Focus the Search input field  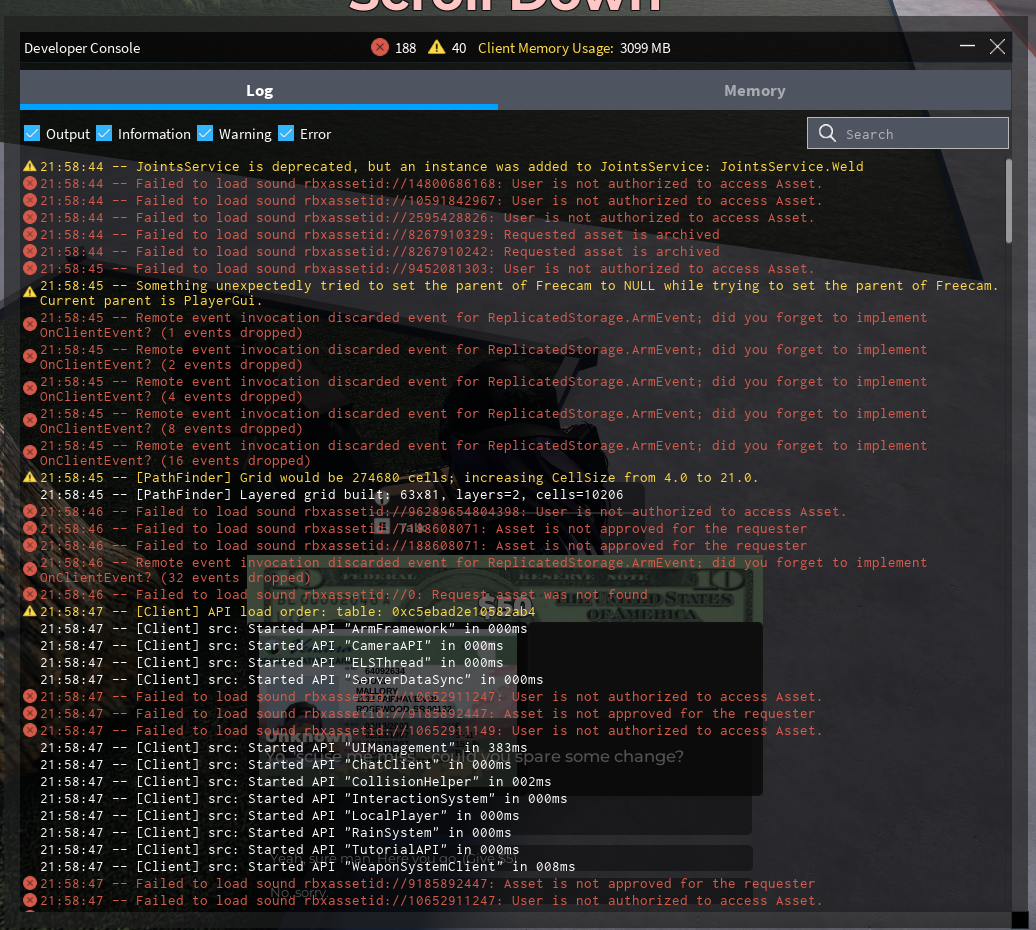(920, 133)
